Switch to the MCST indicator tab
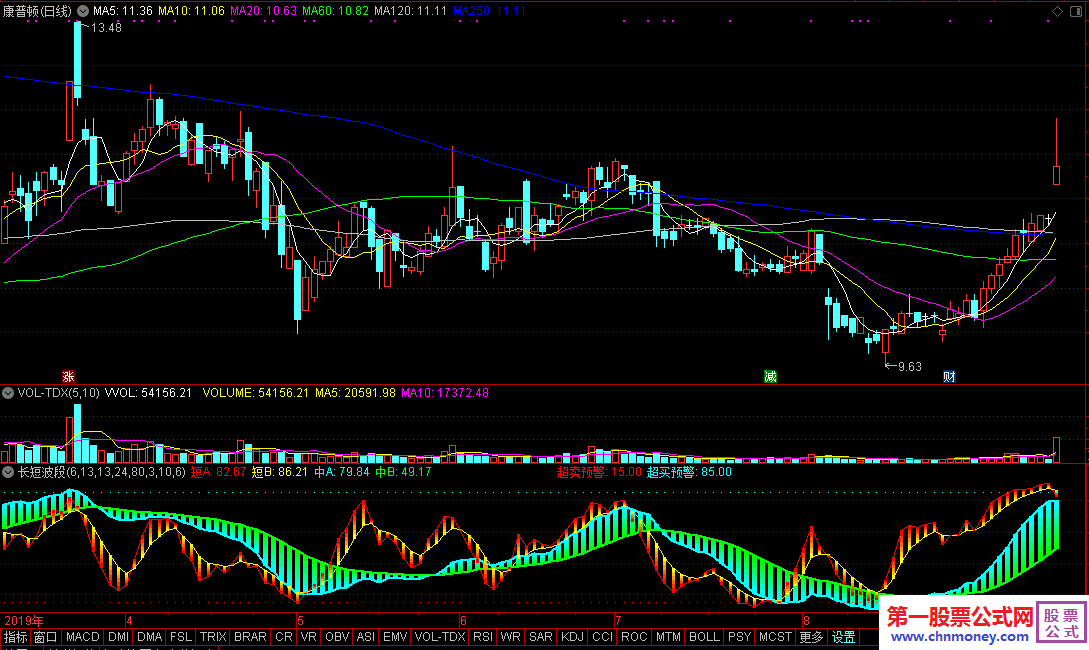The width and height of the screenshot is (1089, 650). (x=775, y=637)
